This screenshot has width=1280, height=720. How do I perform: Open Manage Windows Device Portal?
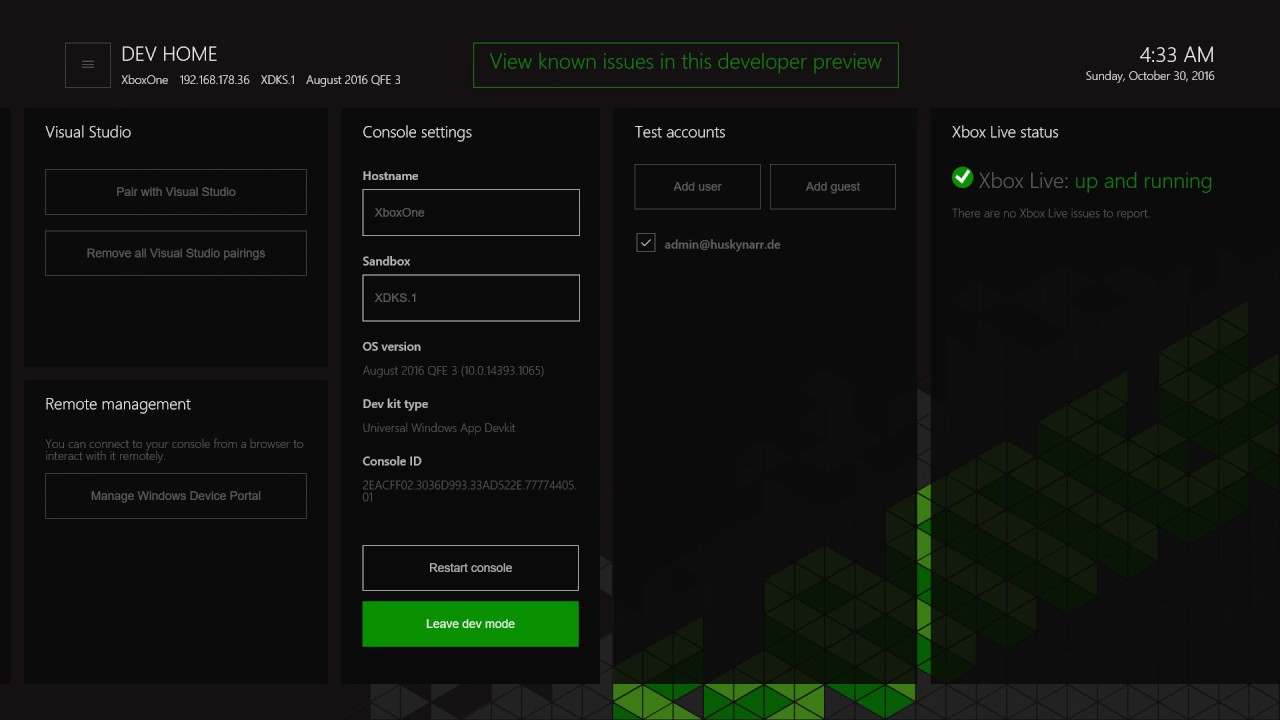(176, 496)
